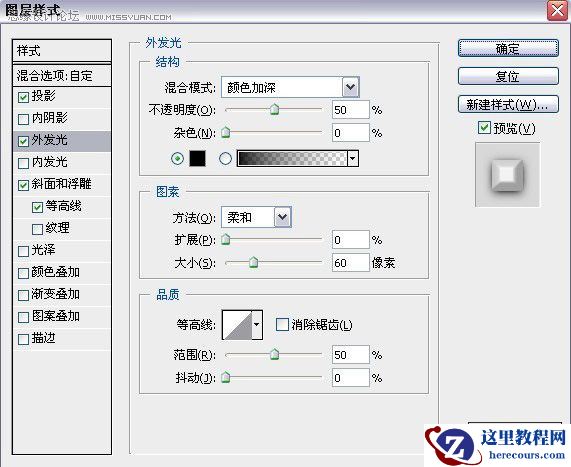Click the 抖动 jitter slider handle

[x=226, y=377]
